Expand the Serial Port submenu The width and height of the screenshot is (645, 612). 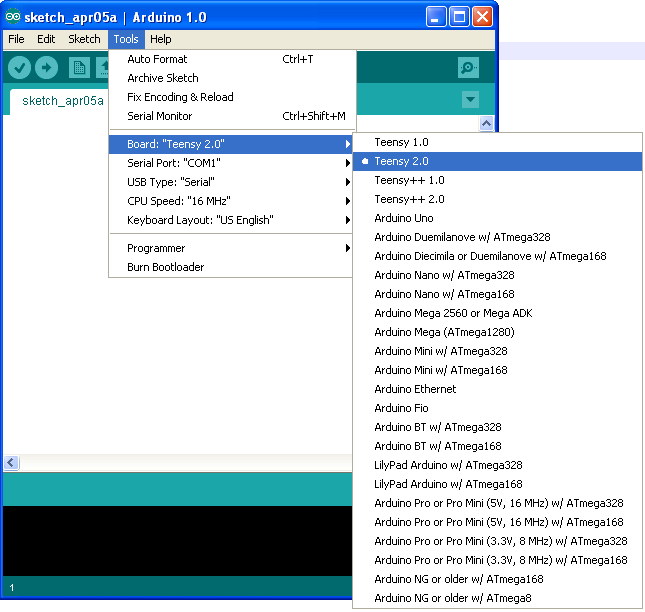(x=231, y=163)
